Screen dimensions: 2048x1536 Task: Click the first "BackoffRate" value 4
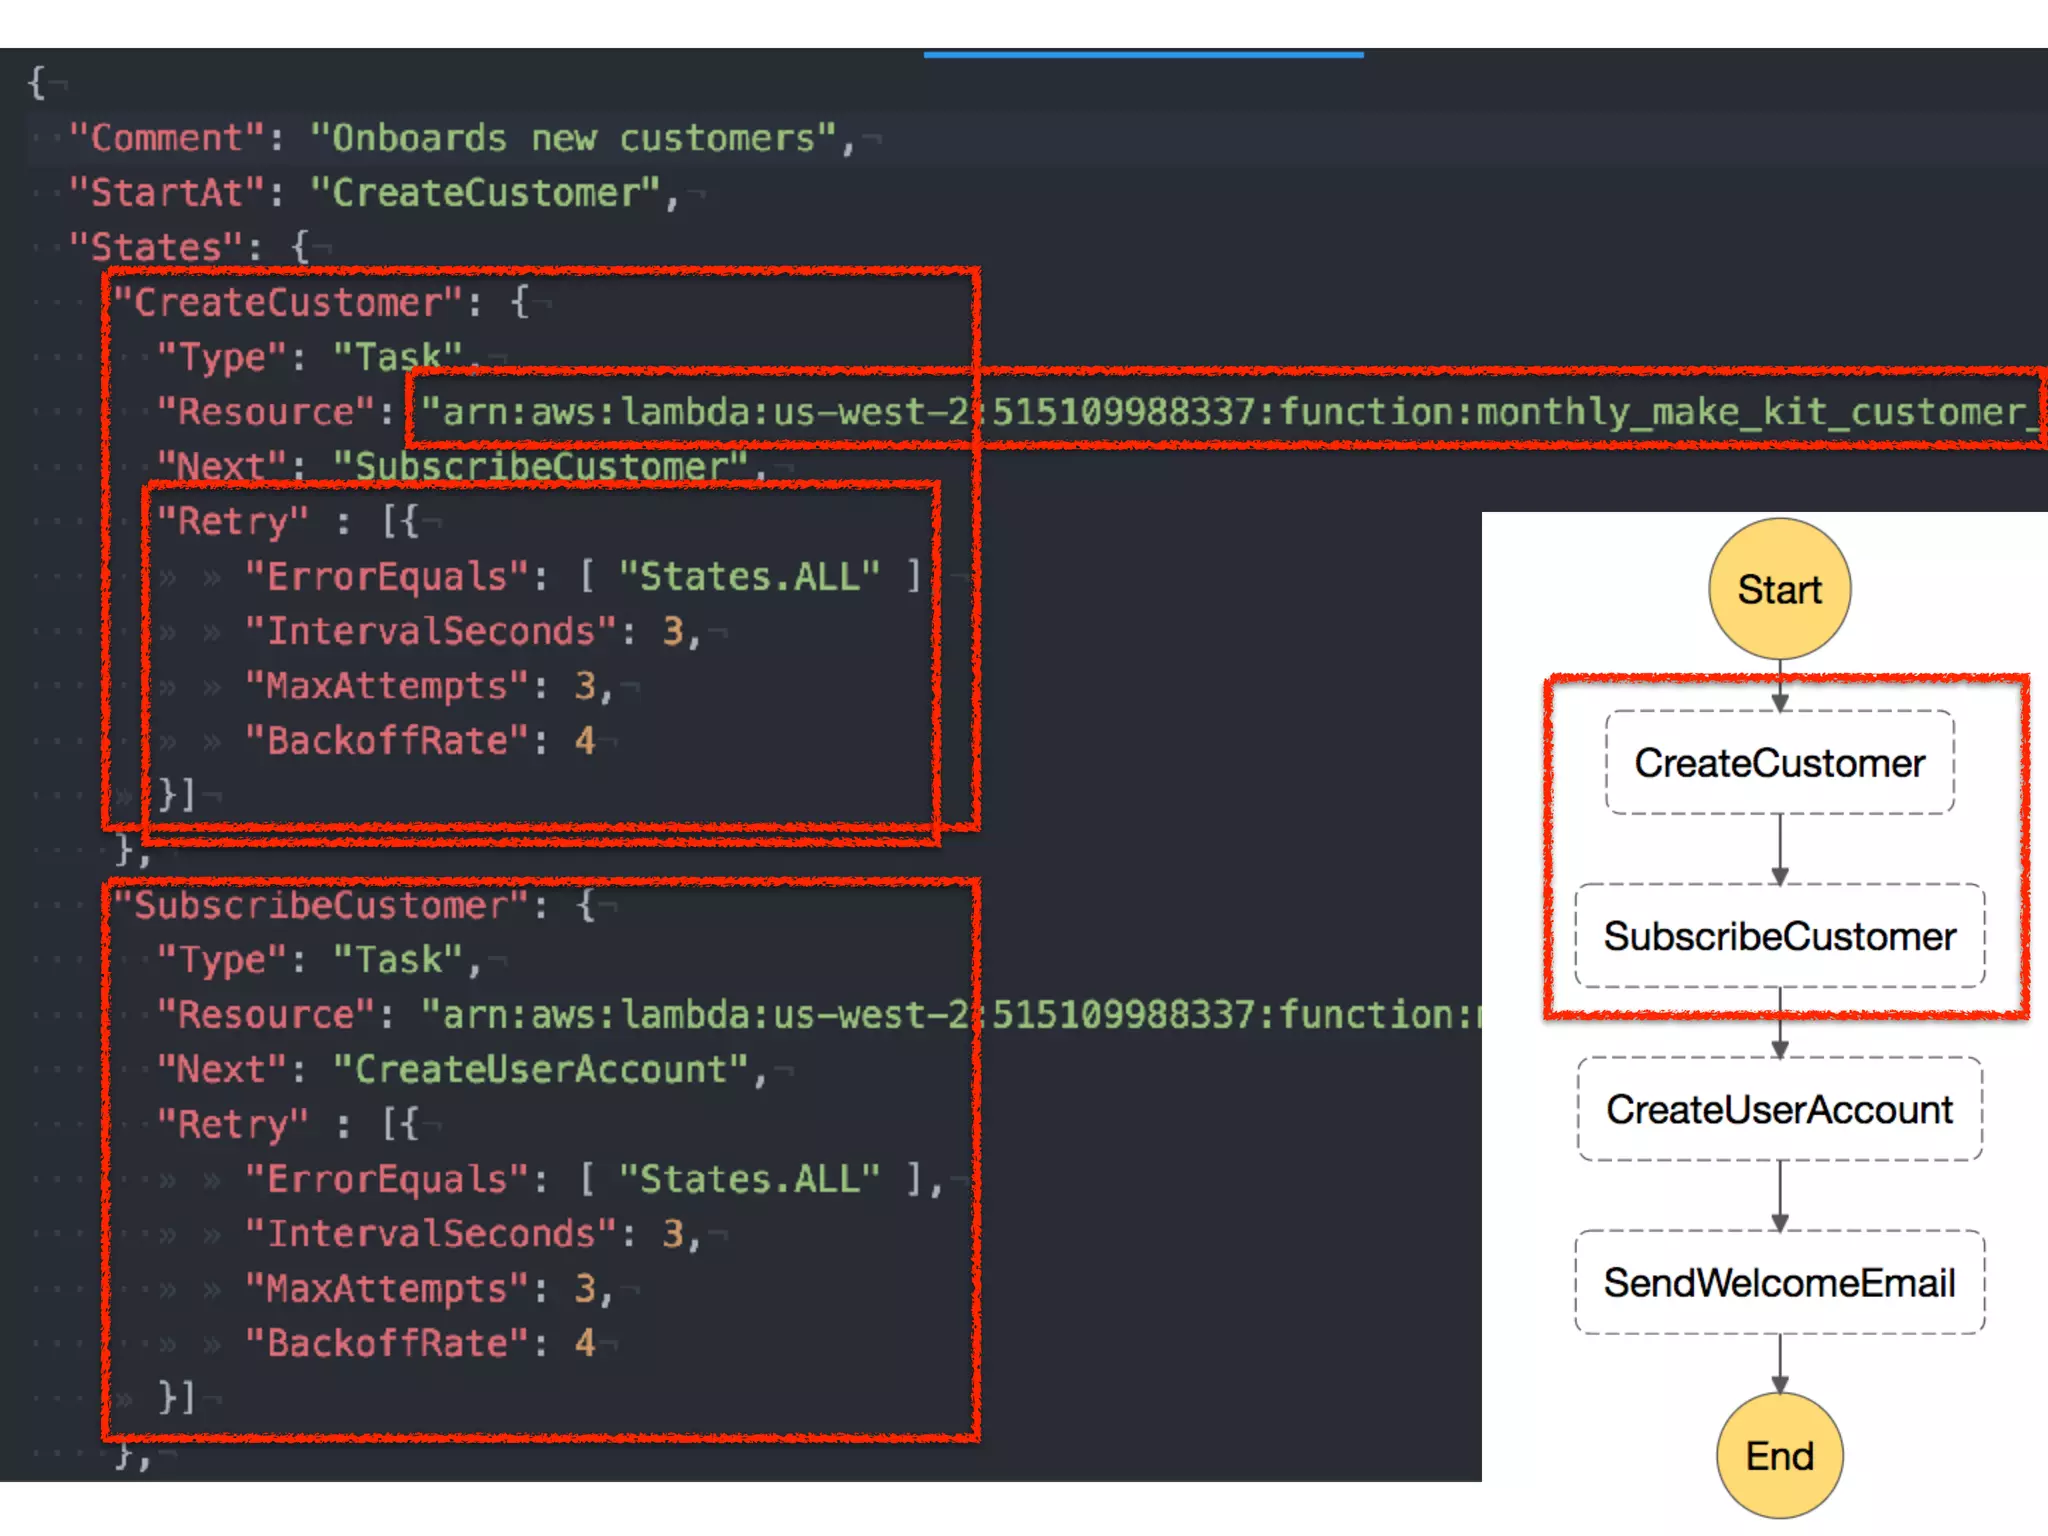(585, 741)
